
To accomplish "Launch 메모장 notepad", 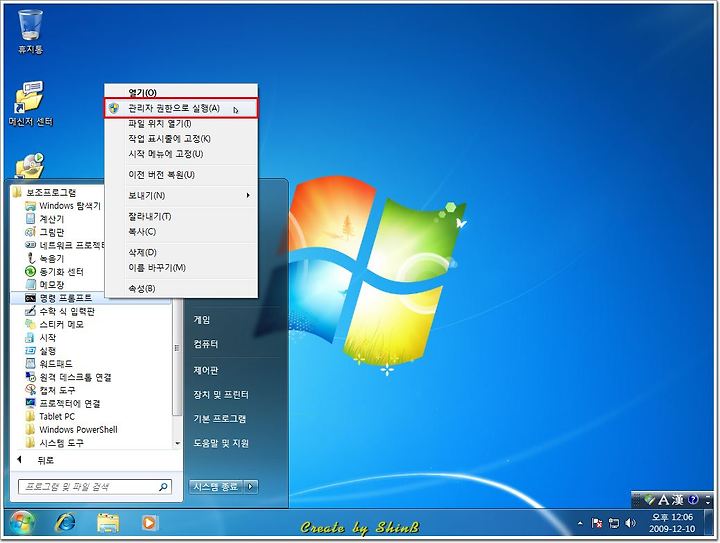I will [x=45, y=285].
